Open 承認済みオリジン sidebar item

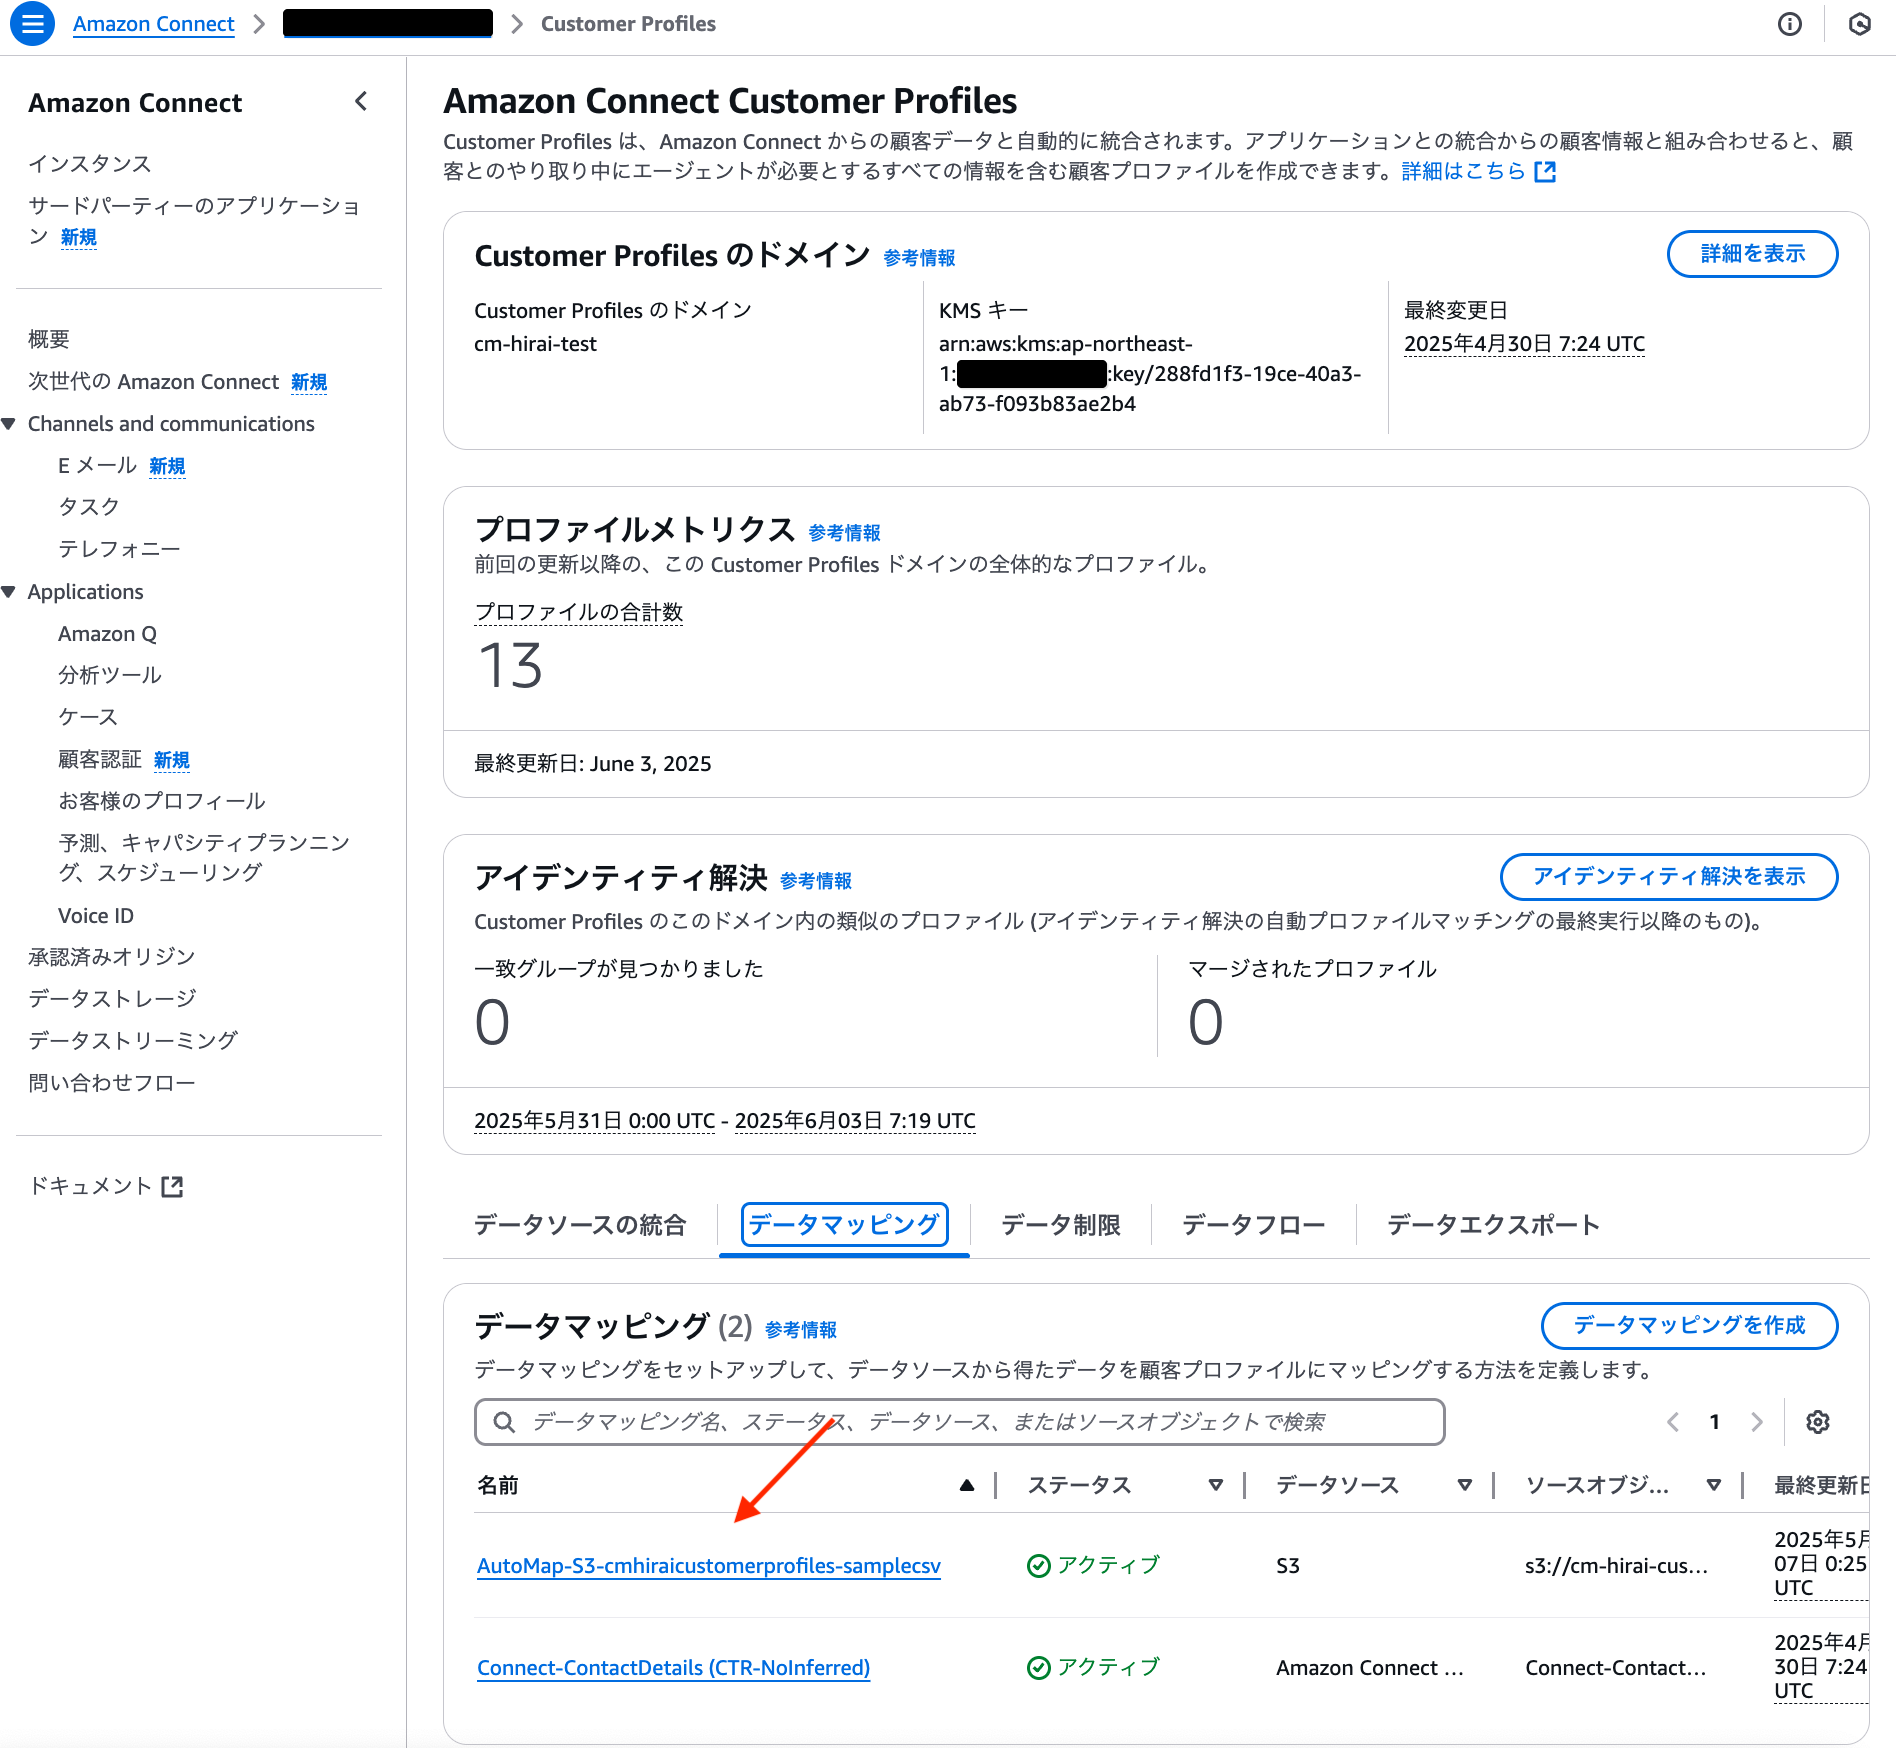[112, 958]
